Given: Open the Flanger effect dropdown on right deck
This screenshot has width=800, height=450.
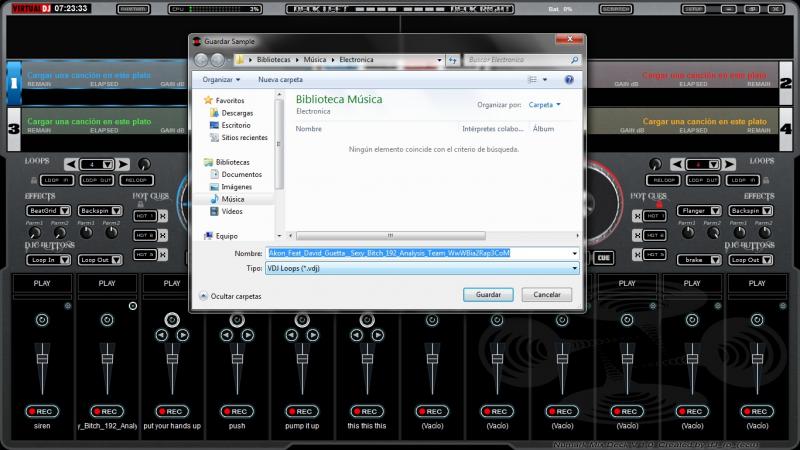Looking at the screenshot, I should 699,211.
